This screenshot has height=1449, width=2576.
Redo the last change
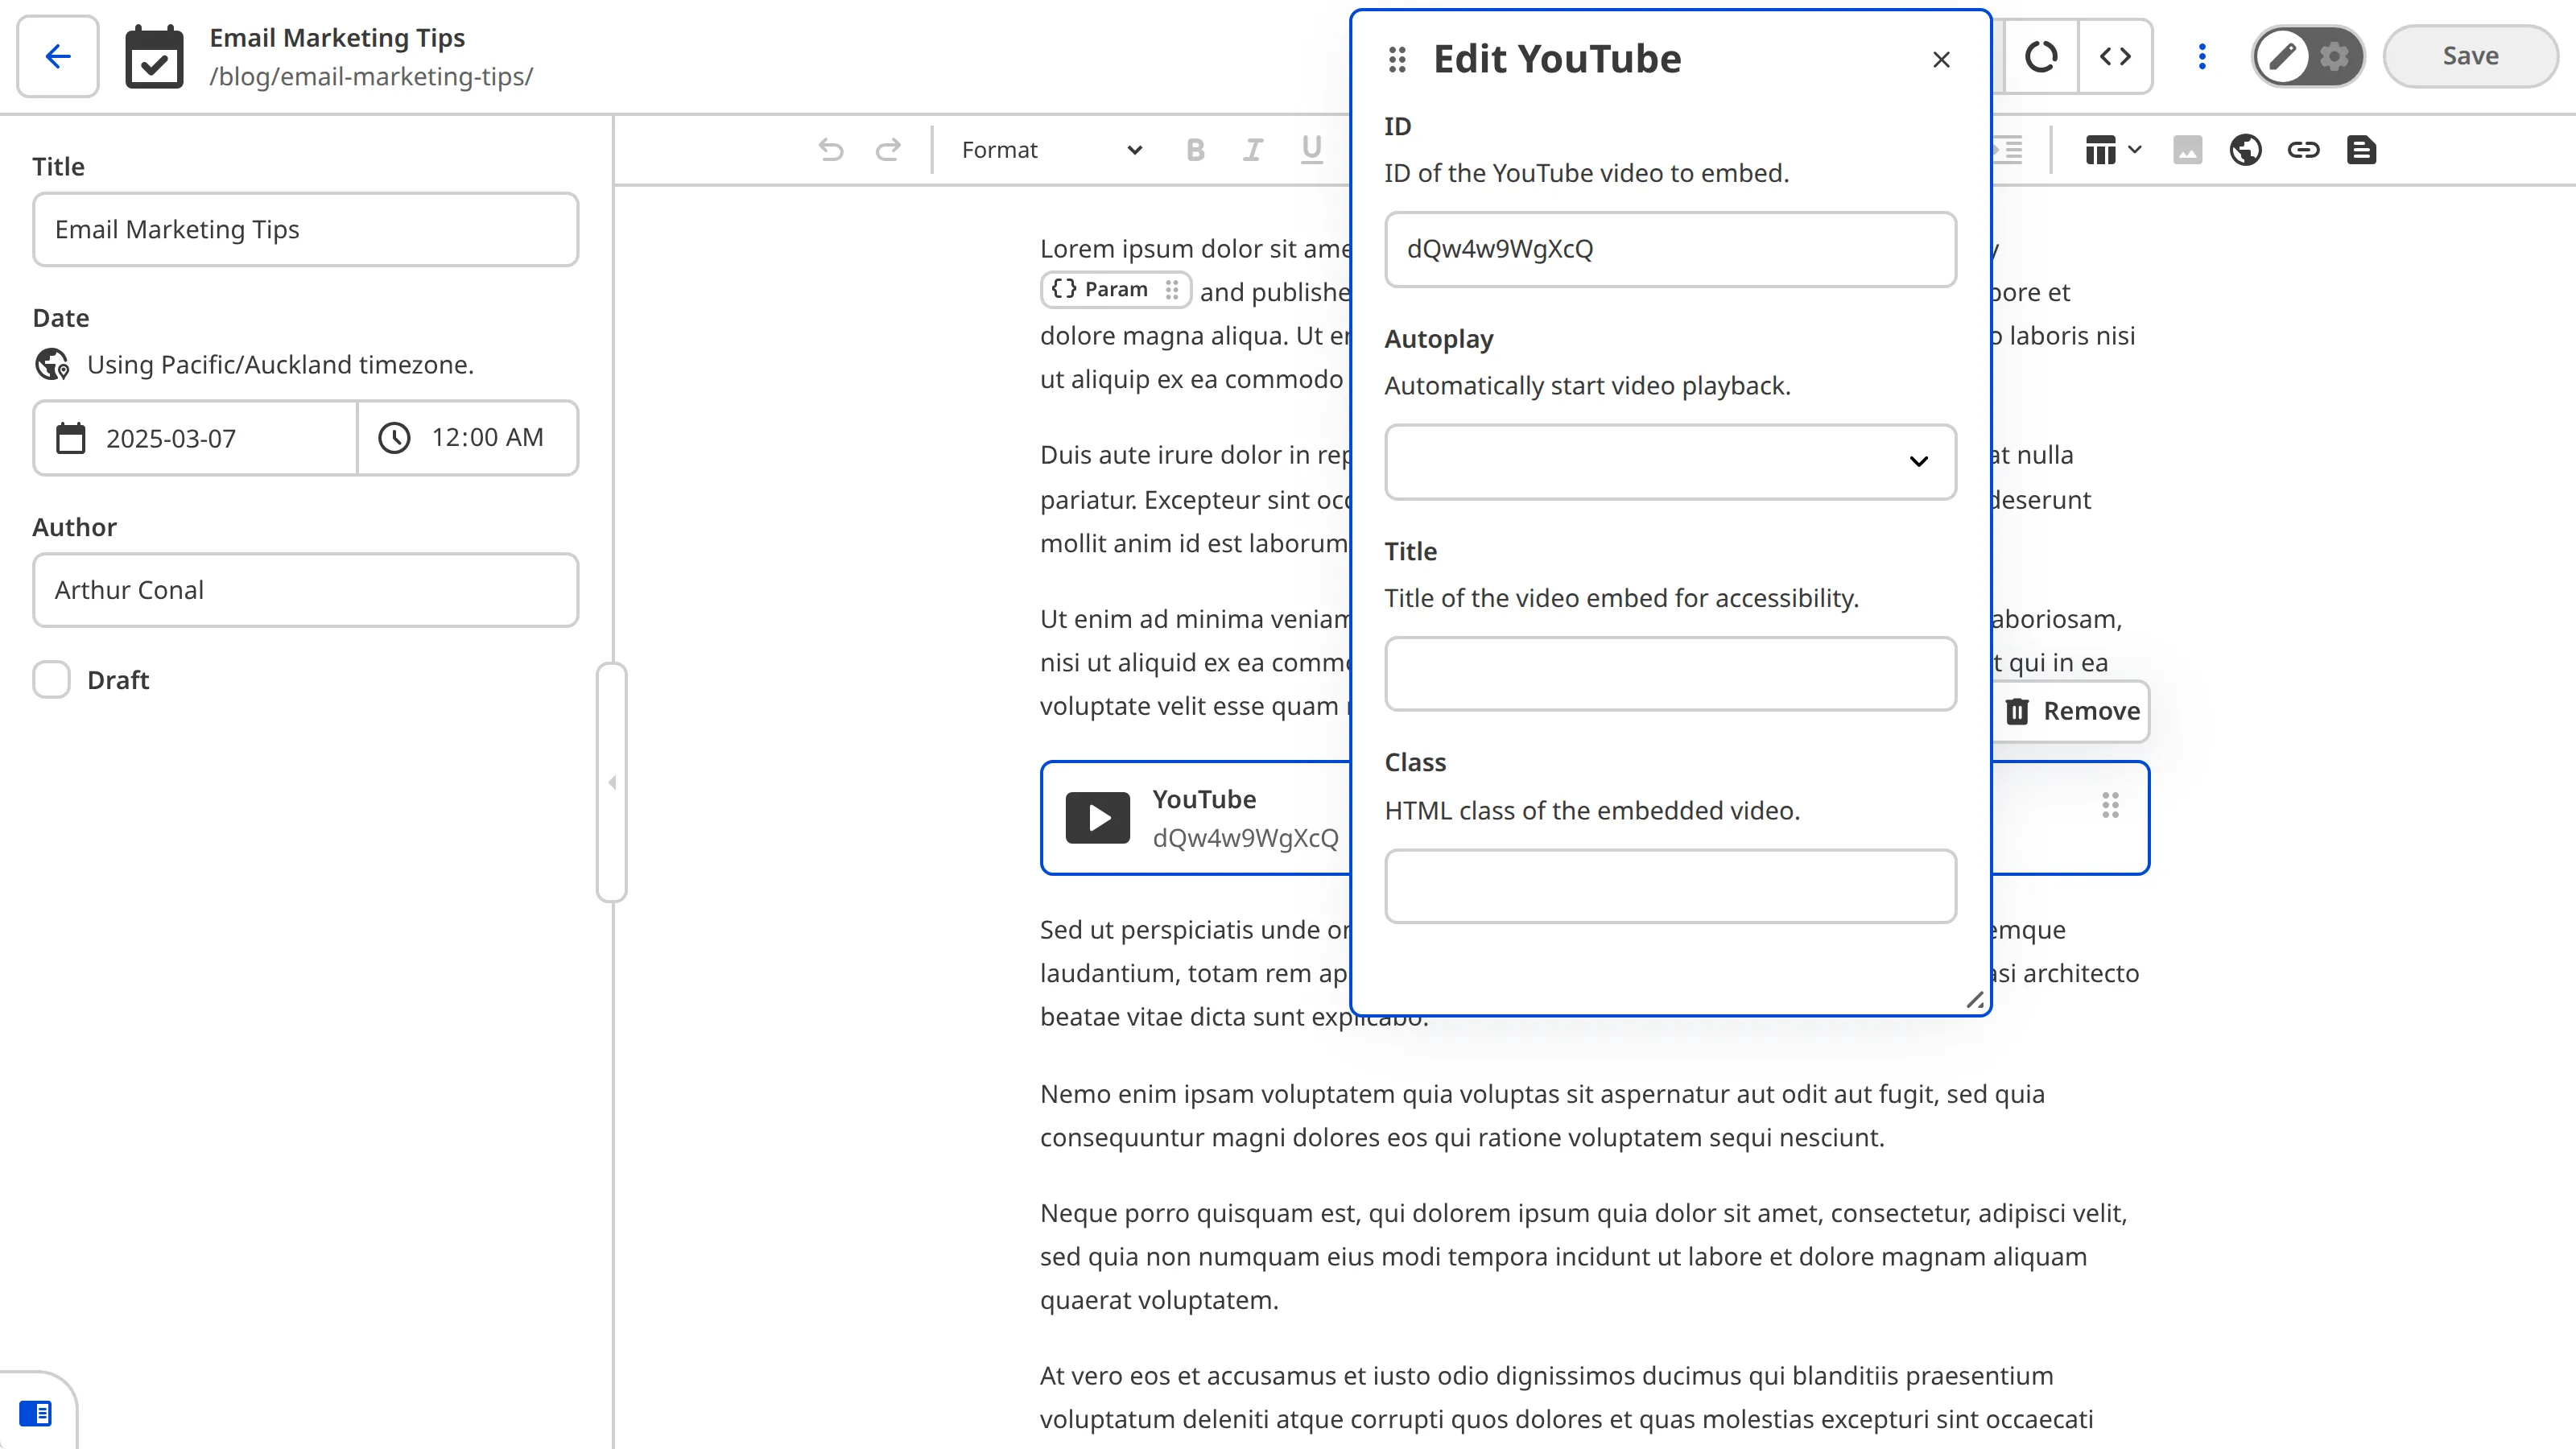tap(888, 150)
